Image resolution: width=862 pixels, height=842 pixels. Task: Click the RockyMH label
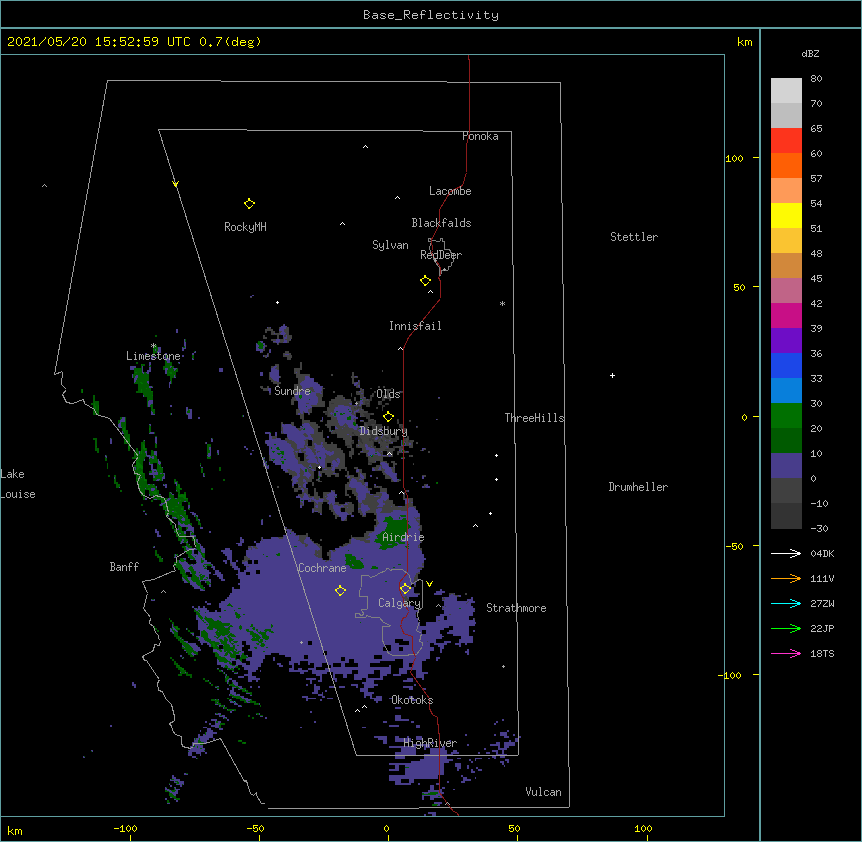tap(245, 227)
